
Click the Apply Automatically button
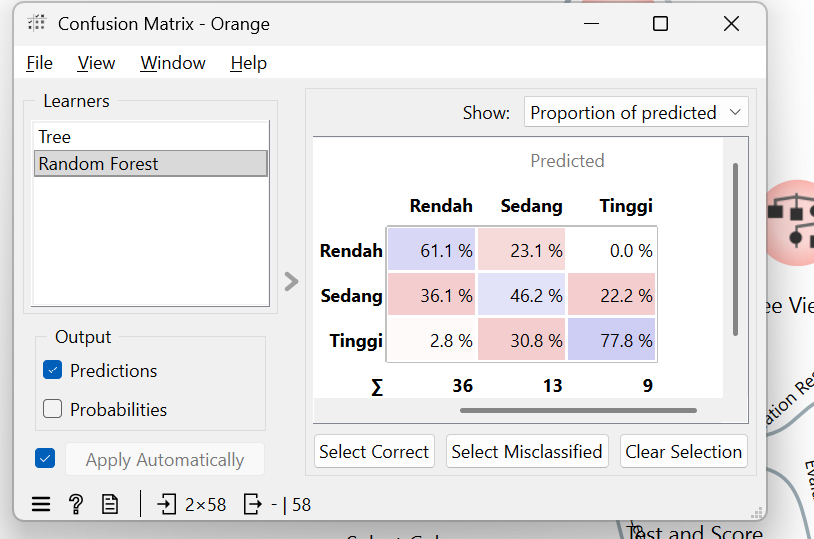[x=165, y=459]
